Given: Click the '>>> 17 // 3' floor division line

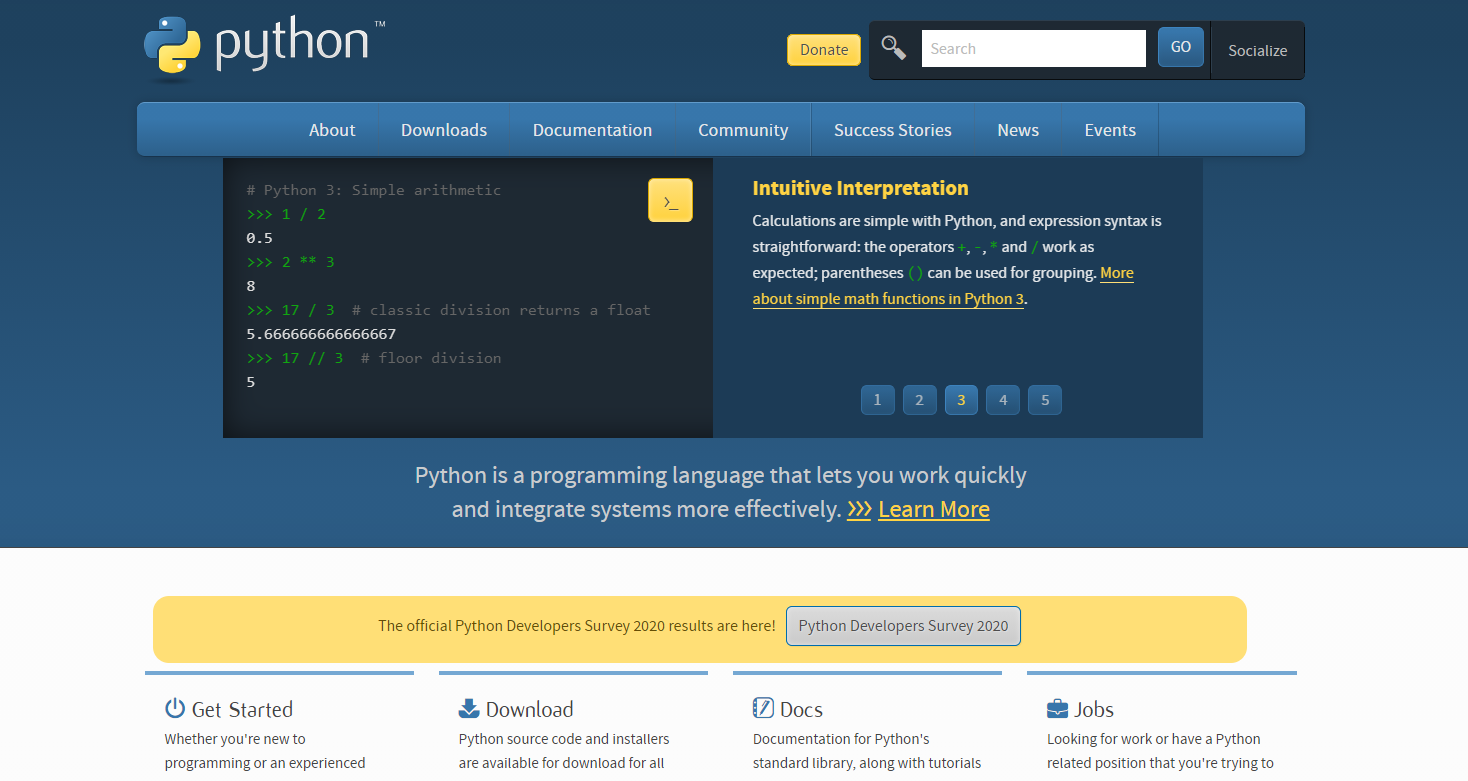Looking at the screenshot, I should (x=373, y=358).
